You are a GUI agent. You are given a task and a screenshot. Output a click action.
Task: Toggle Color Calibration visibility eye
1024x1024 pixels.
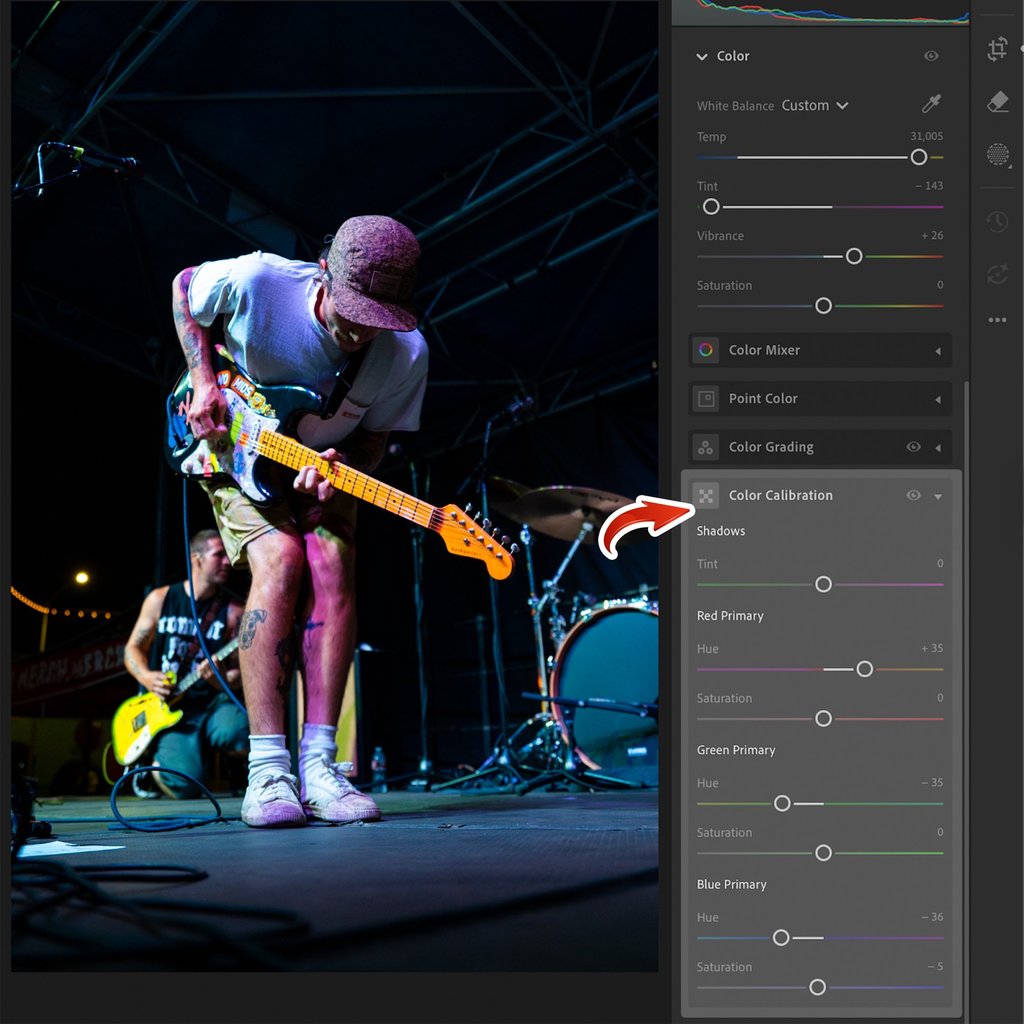pos(913,495)
